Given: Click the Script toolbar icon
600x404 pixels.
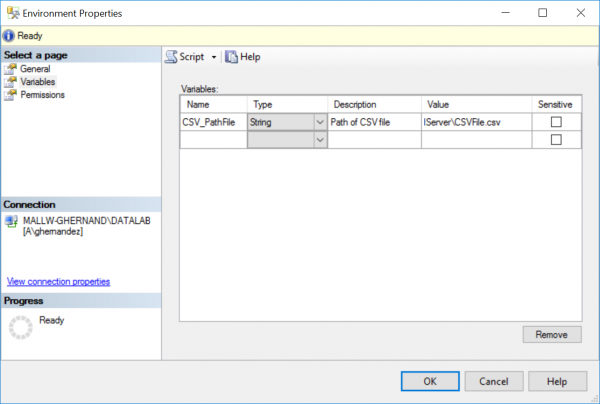Looking at the screenshot, I should [171, 57].
